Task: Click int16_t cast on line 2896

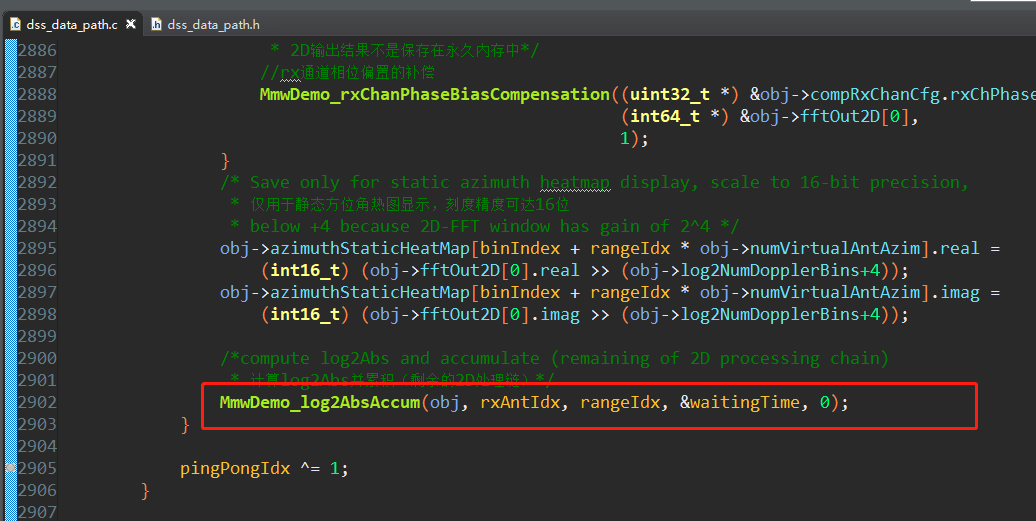Action: [x=305, y=270]
